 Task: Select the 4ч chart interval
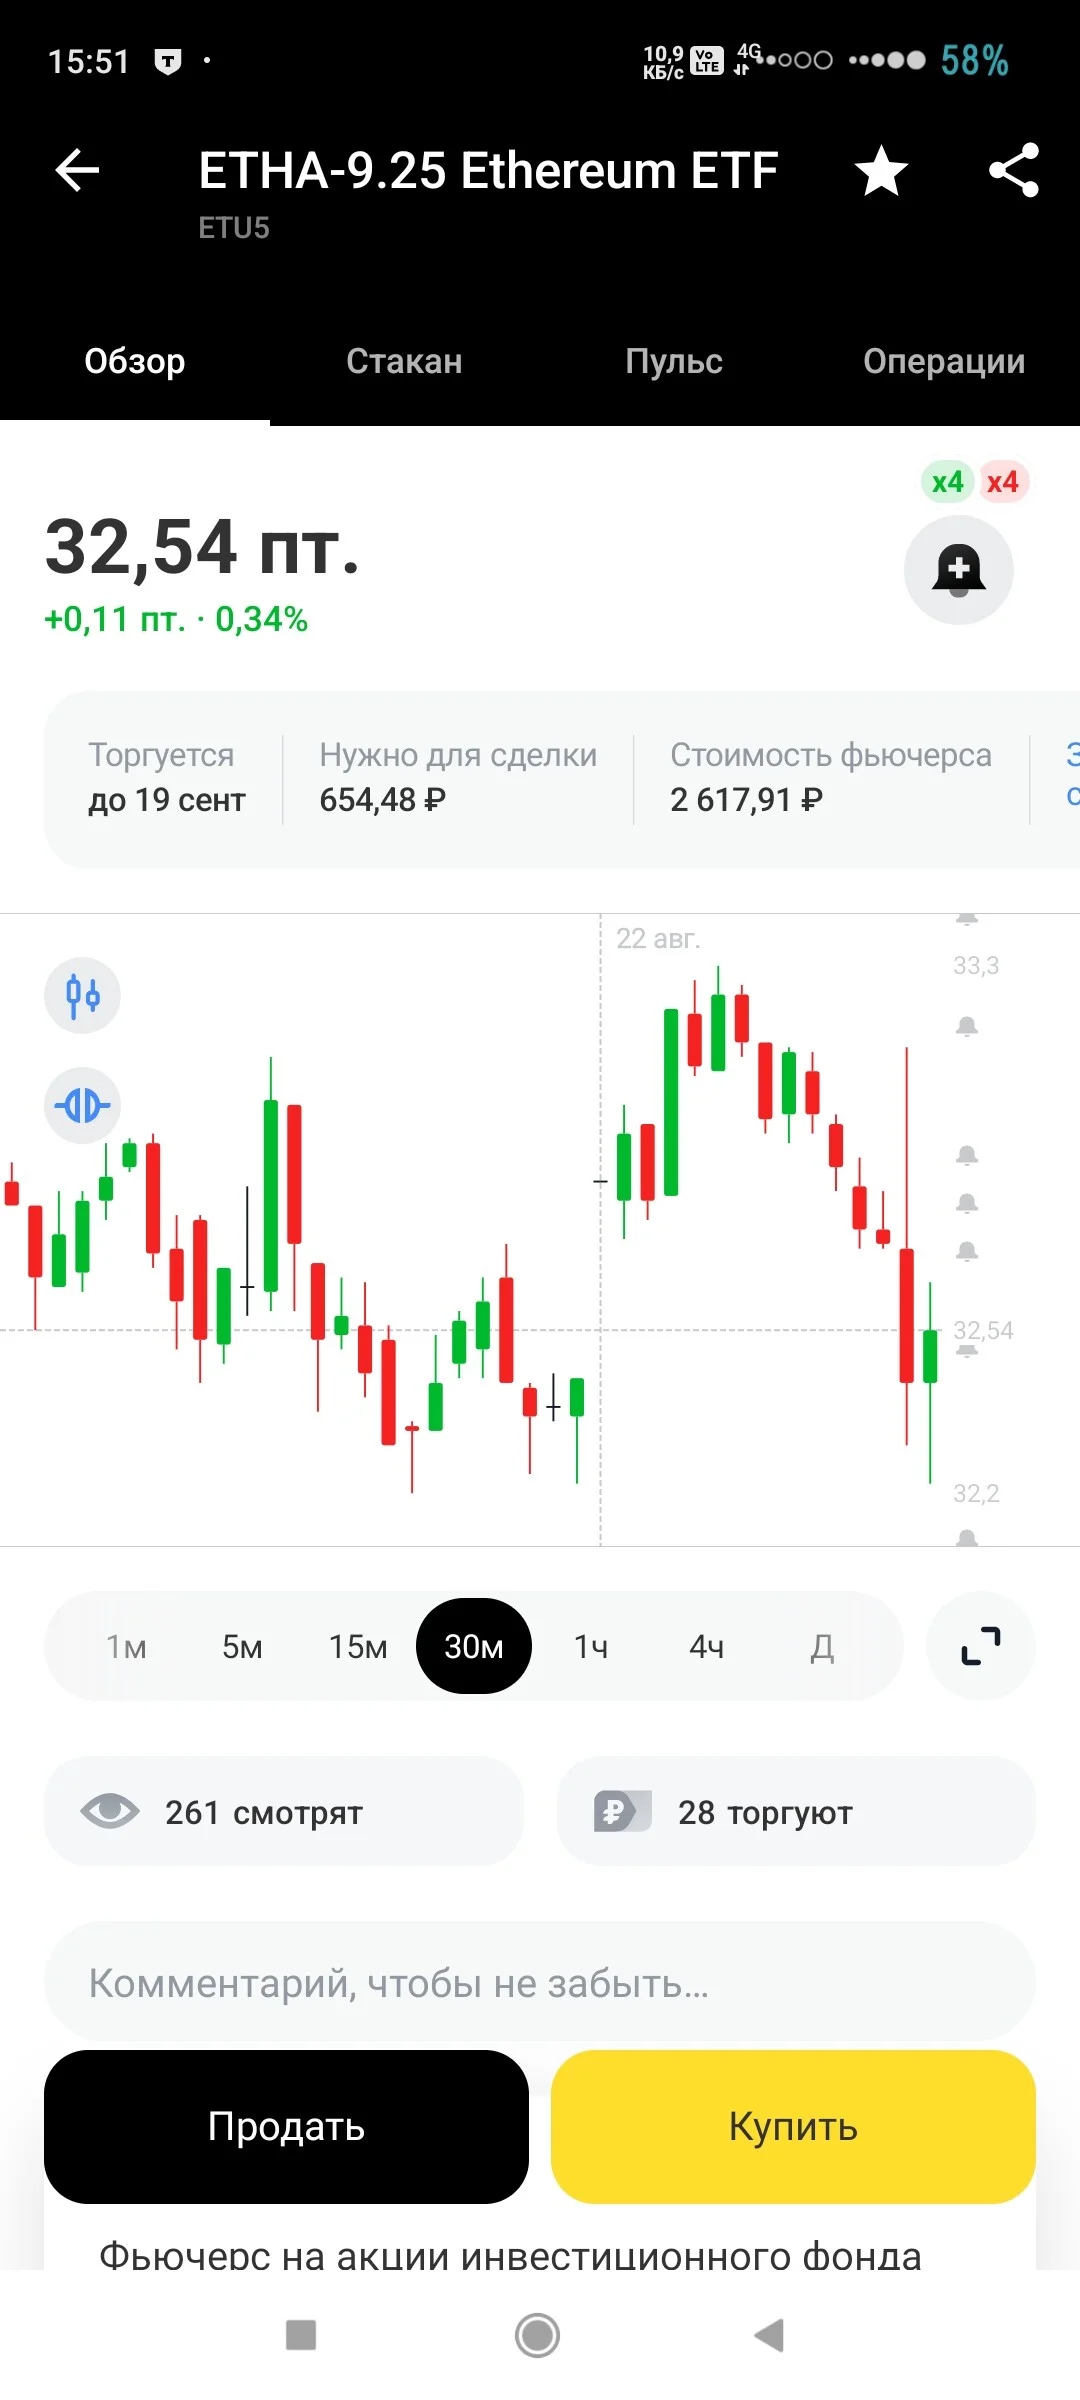point(707,1646)
